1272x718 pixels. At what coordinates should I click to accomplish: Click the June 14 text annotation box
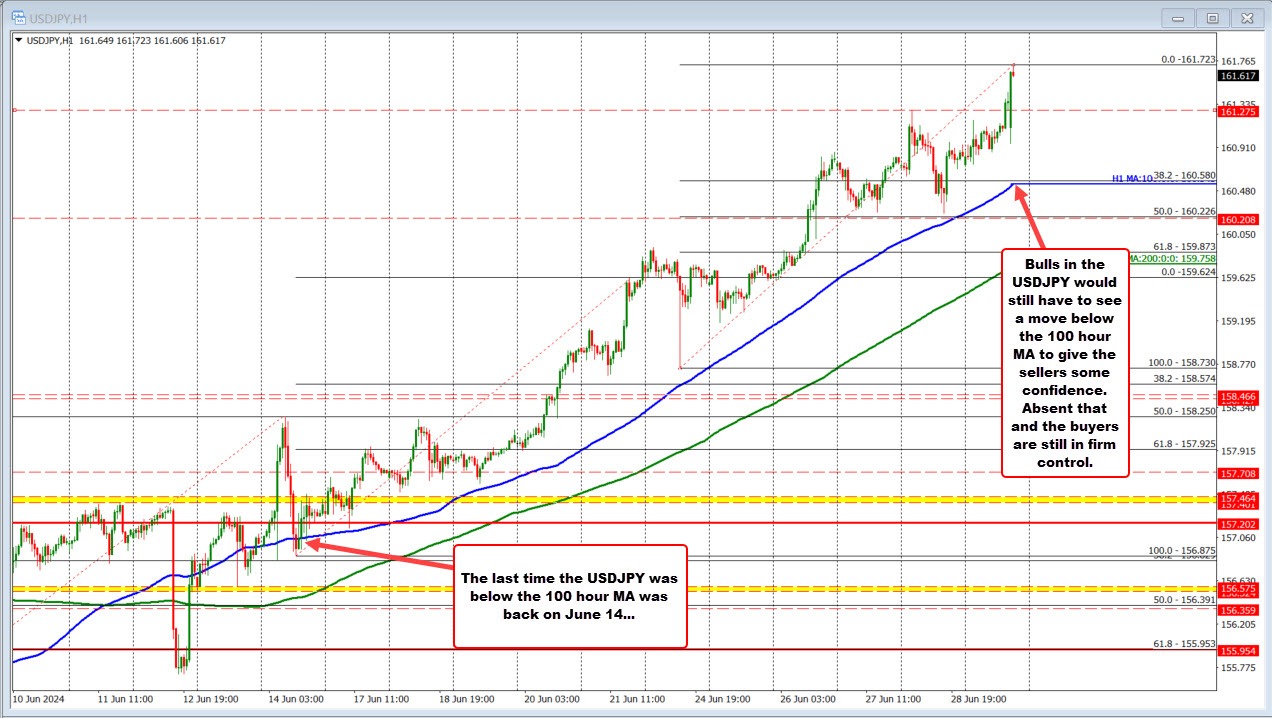click(570, 598)
